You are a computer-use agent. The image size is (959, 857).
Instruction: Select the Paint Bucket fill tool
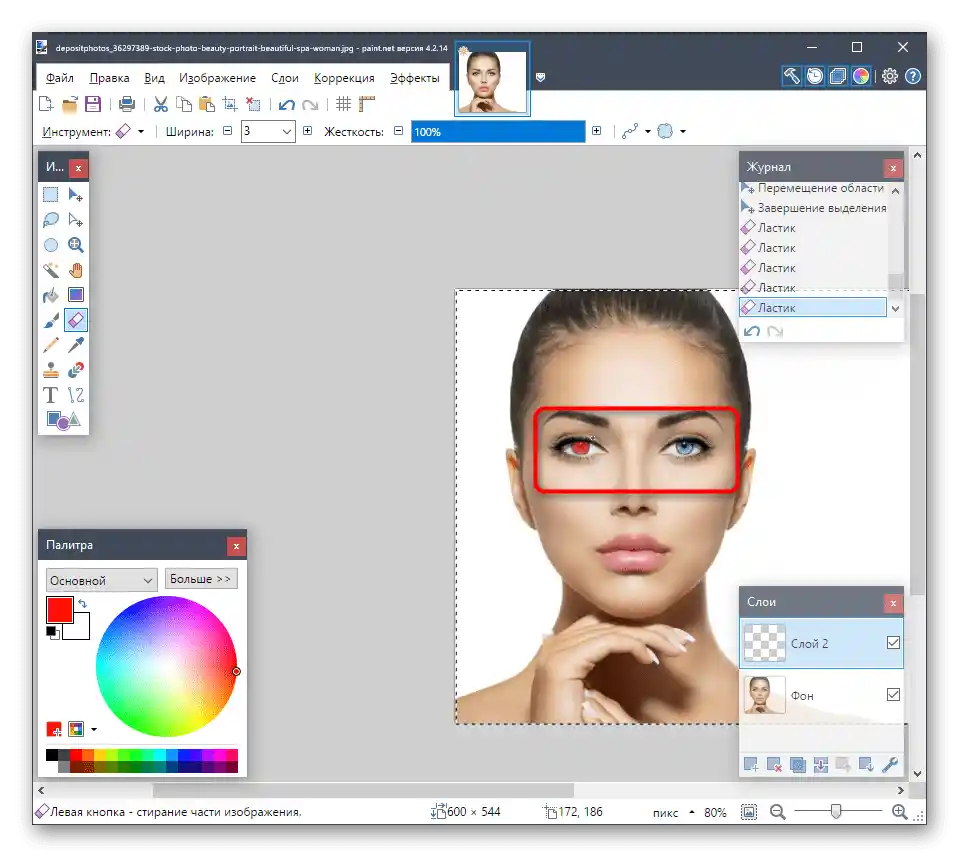point(51,295)
